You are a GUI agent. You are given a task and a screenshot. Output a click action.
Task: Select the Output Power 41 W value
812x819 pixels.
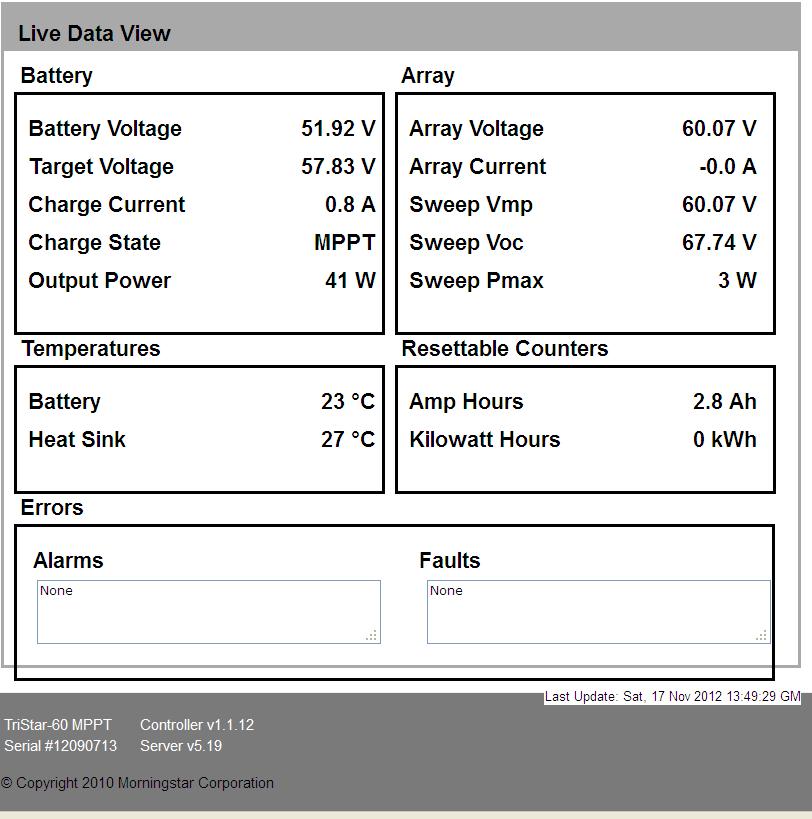350,281
